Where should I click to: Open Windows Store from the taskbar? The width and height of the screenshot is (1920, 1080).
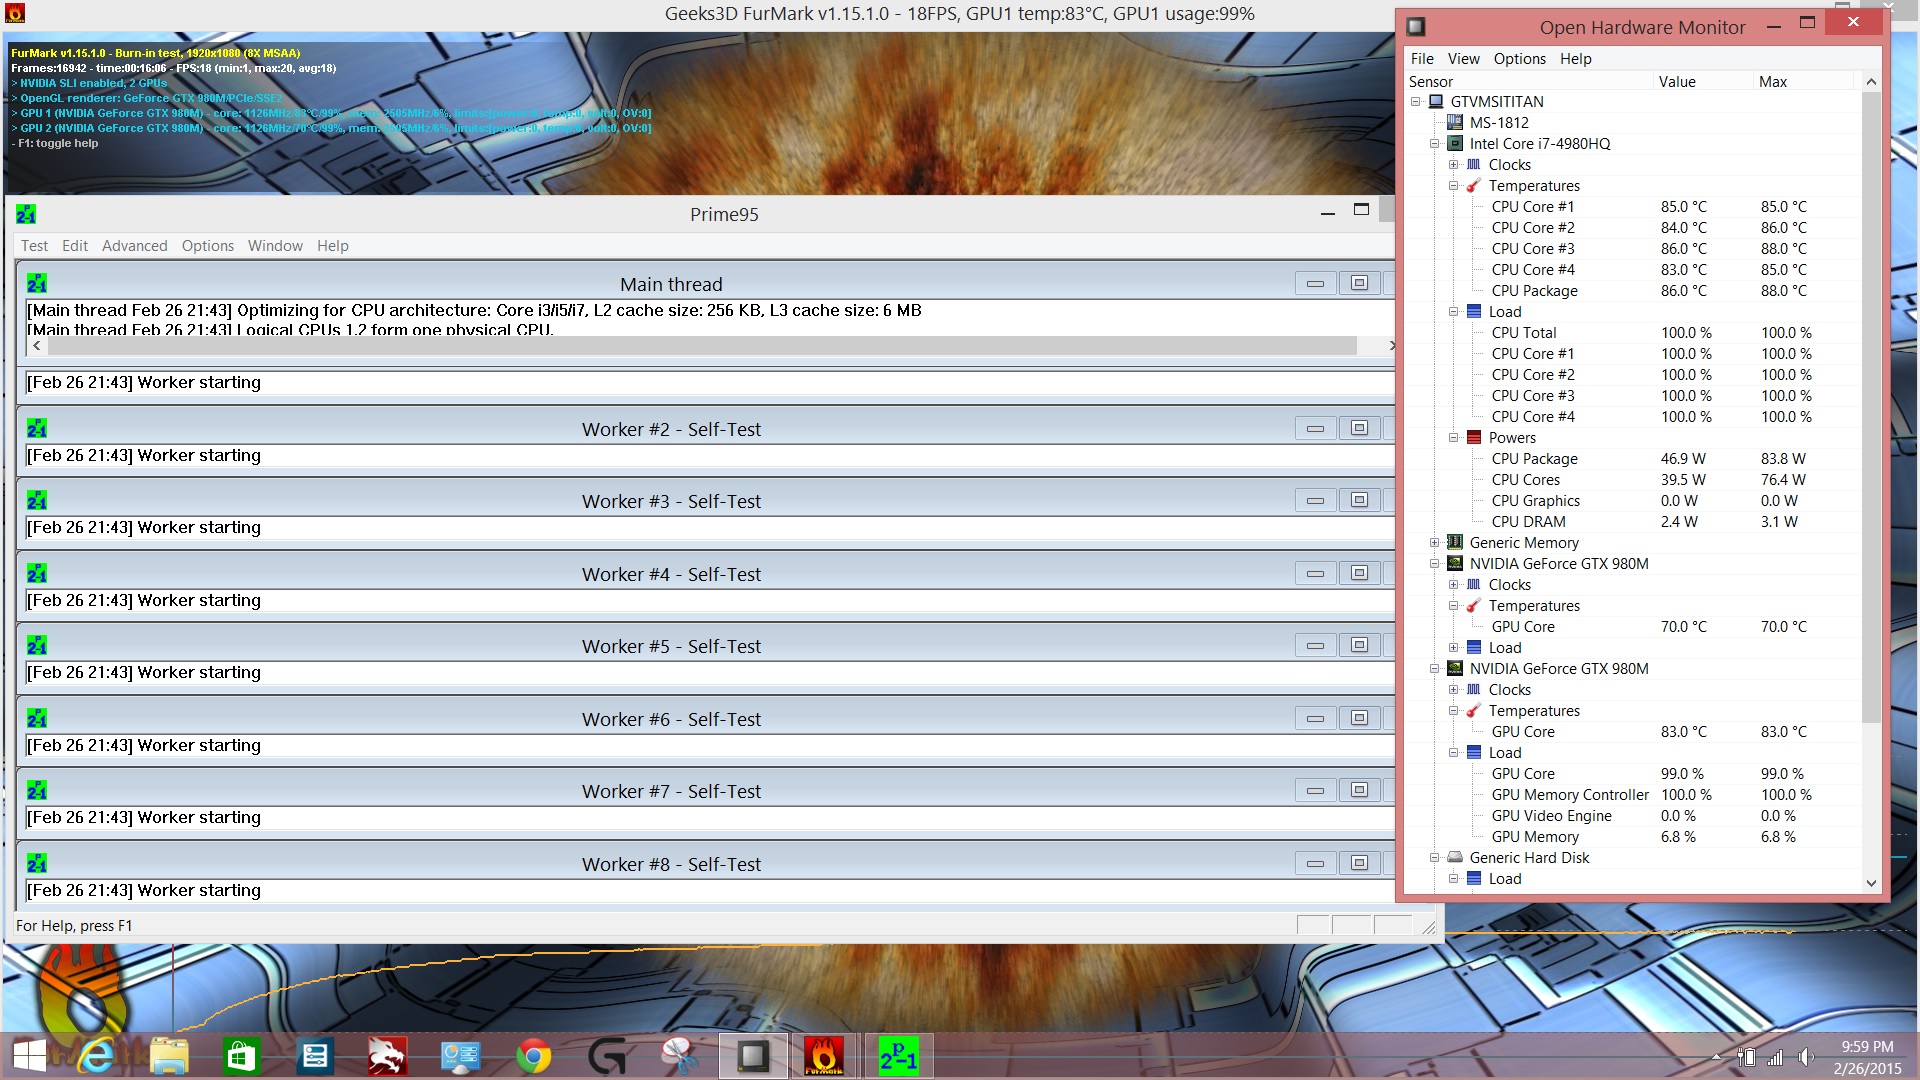(x=242, y=1056)
